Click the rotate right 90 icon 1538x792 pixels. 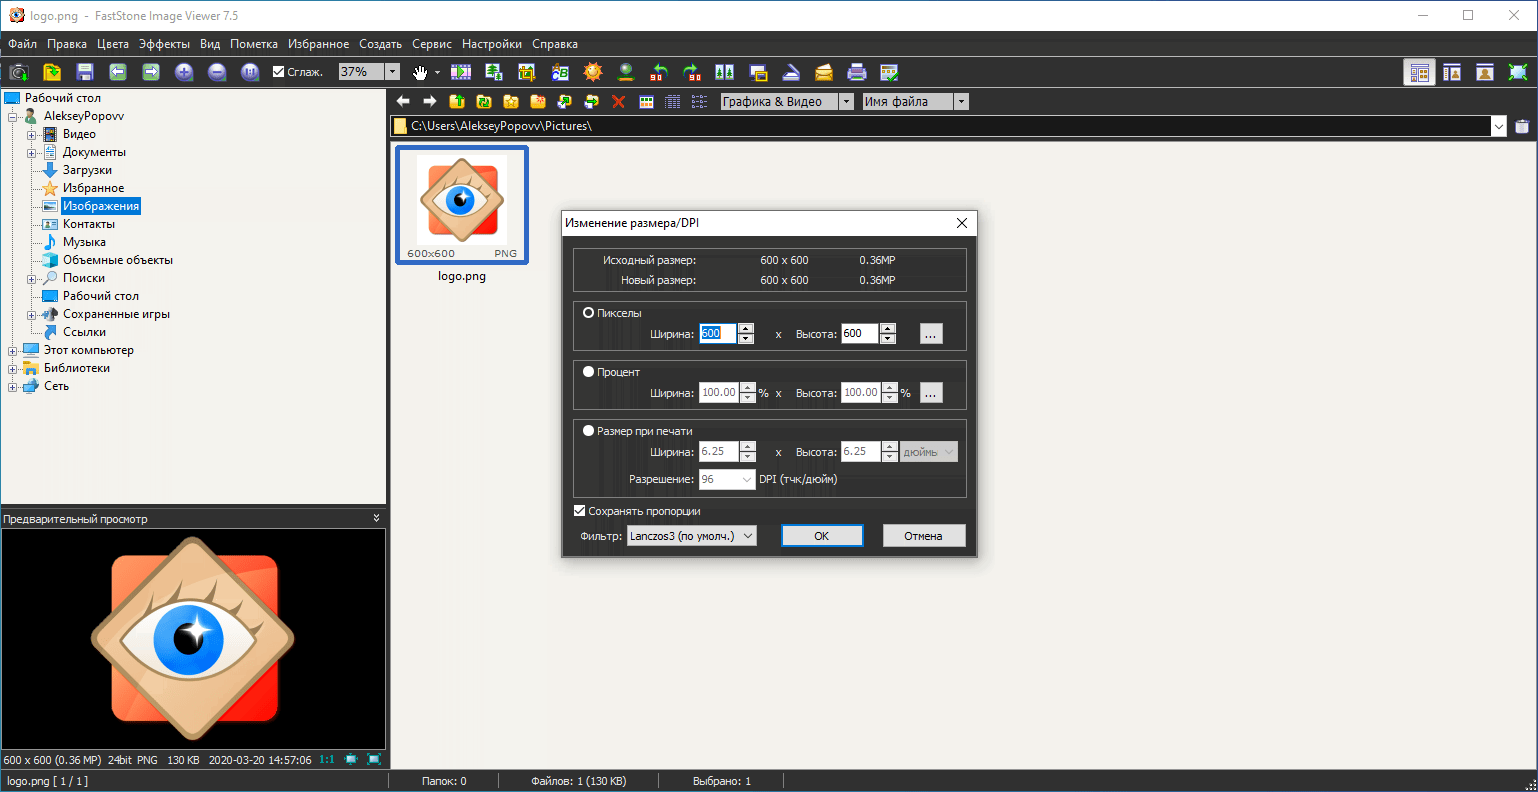pos(692,72)
